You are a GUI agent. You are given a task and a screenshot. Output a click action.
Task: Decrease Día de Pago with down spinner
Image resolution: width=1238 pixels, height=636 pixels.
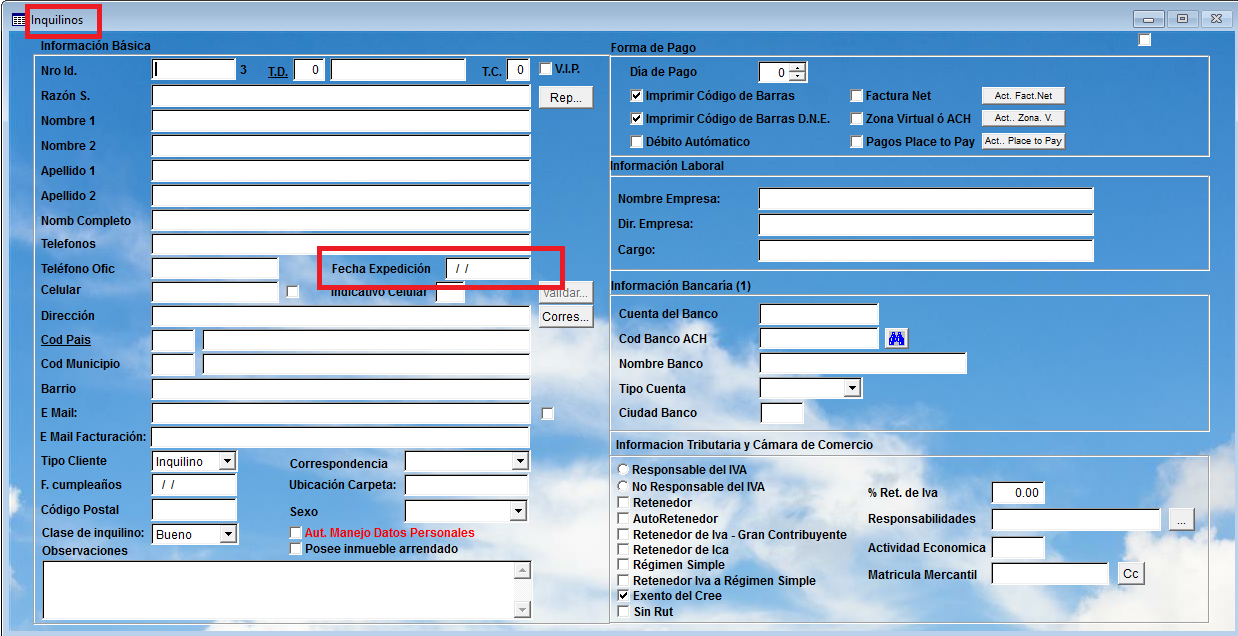pyautogui.click(x=797, y=77)
